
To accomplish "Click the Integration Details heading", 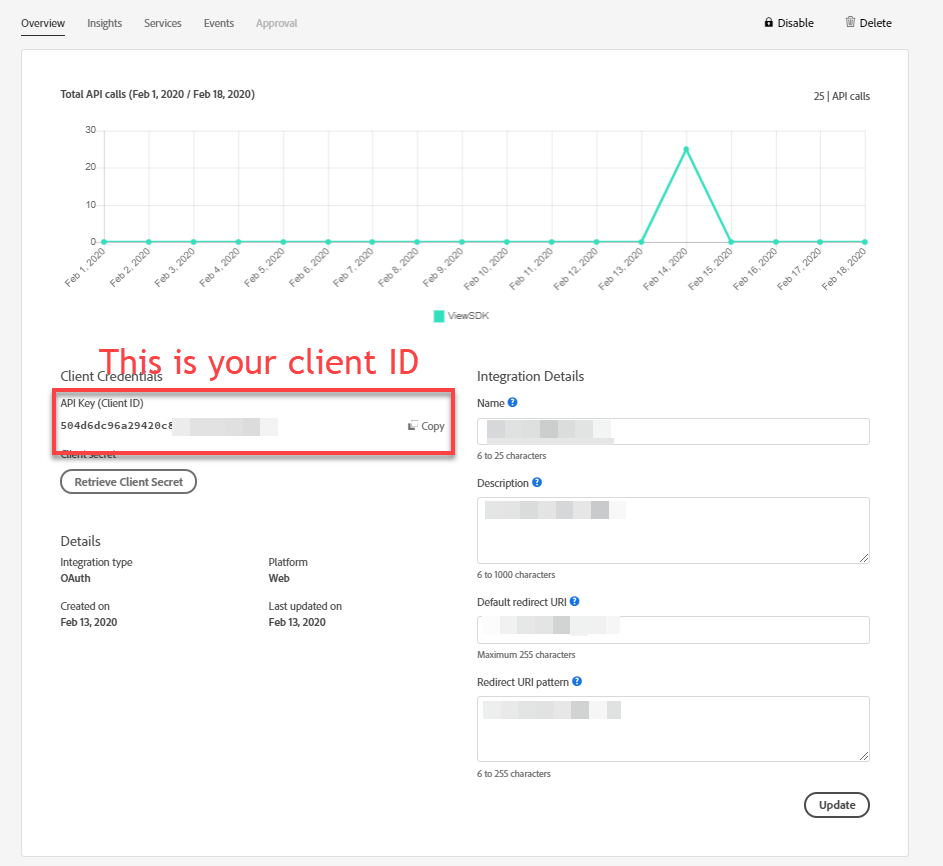I will pyautogui.click(x=530, y=376).
